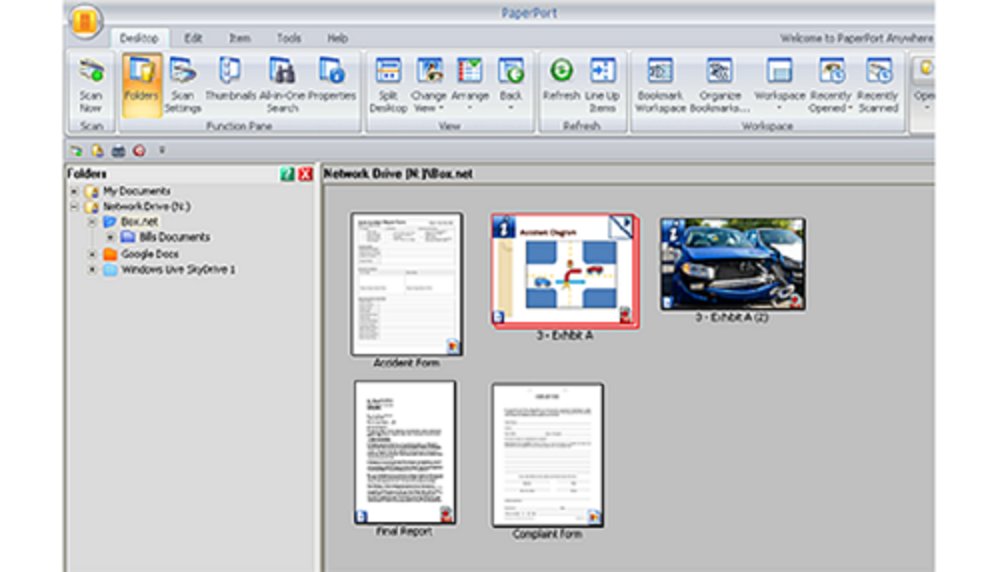Select the Final Report thumbnail
Screen dimensions: 1000x572
tap(405, 452)
